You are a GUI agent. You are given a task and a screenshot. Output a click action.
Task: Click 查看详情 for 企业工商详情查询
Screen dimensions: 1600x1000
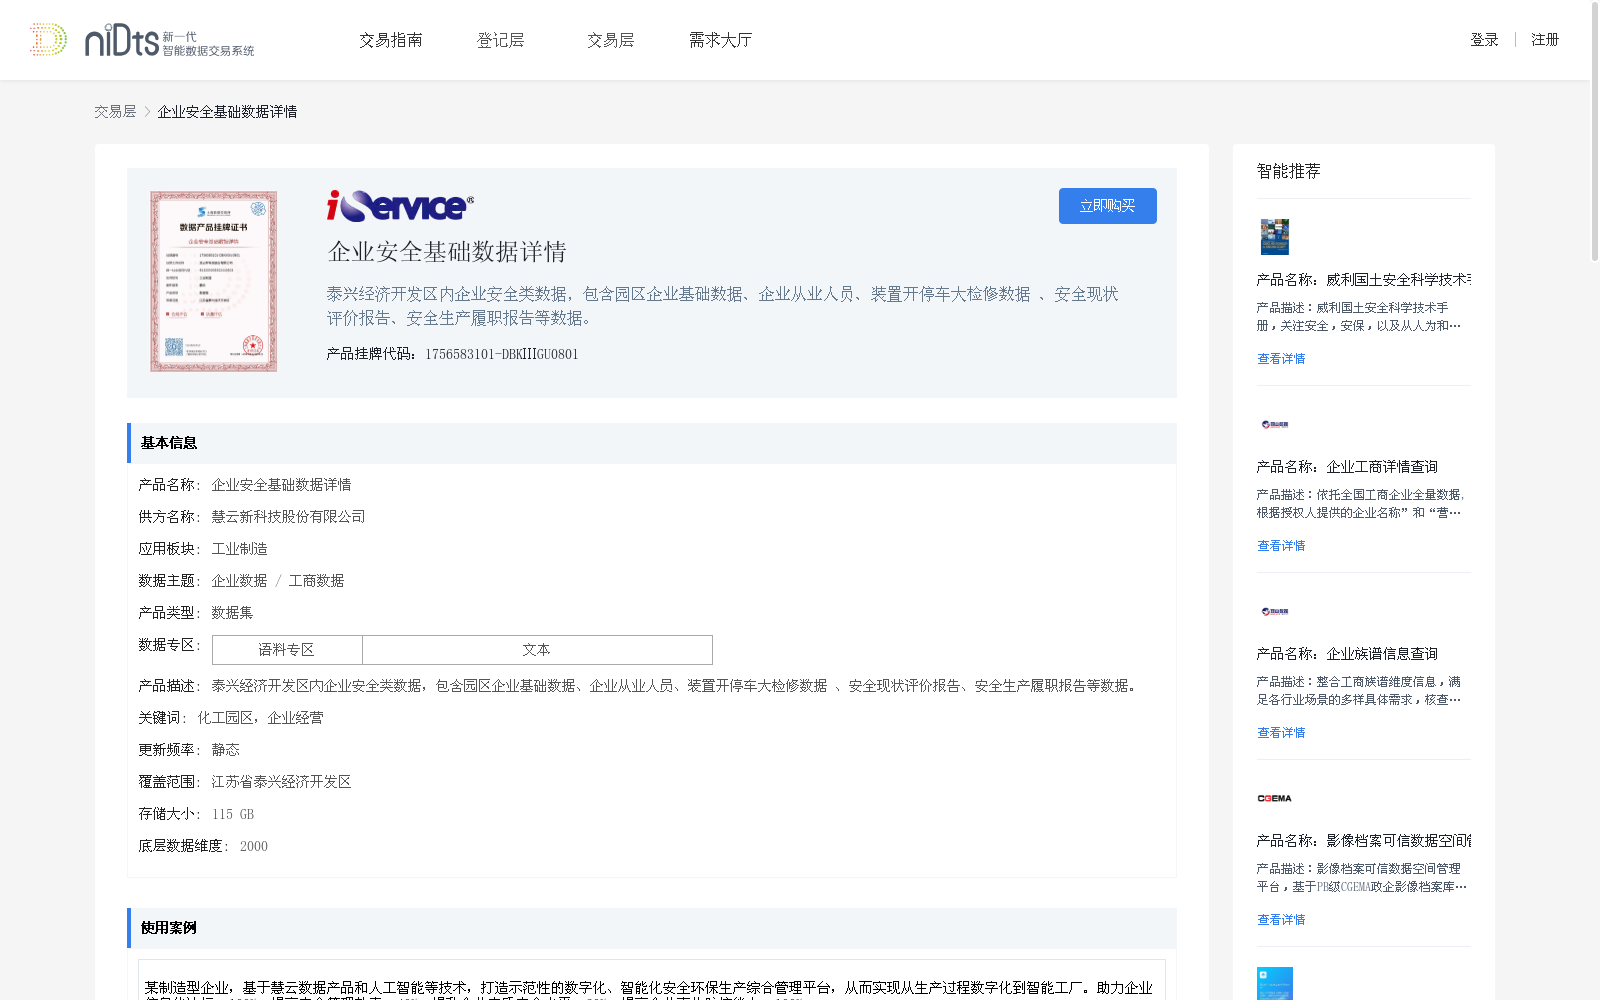pos(1281,546)
